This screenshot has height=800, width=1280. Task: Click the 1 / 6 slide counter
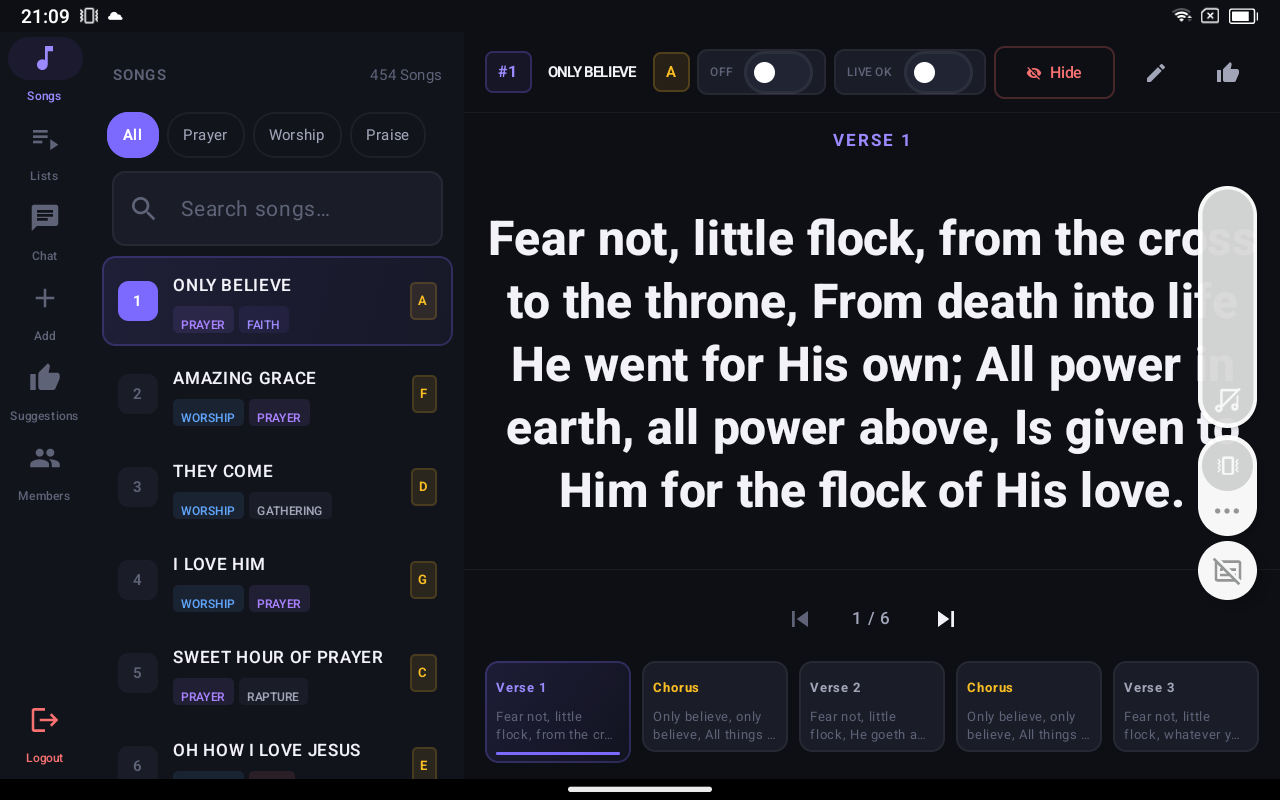[x=871, y=619]
